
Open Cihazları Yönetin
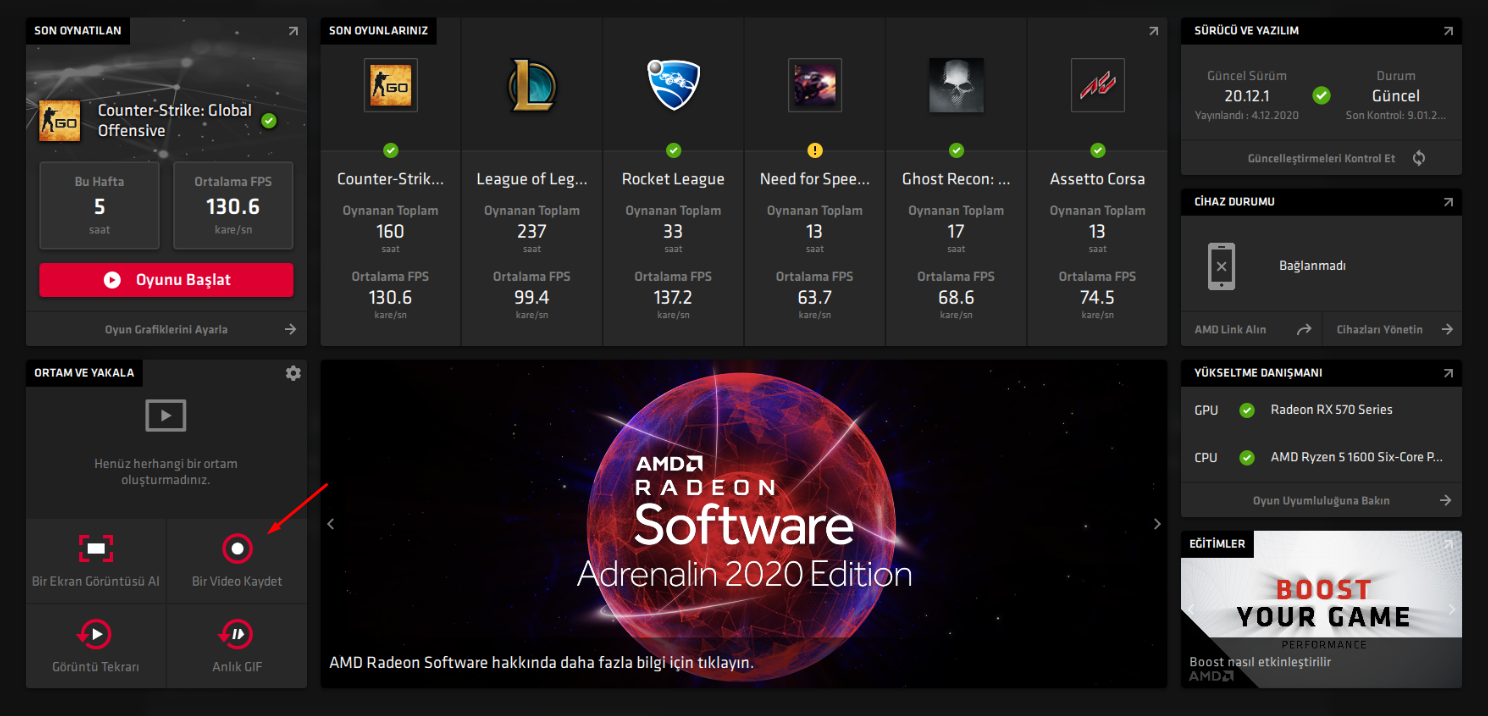pyautogui.click(x=1392, y=329)
